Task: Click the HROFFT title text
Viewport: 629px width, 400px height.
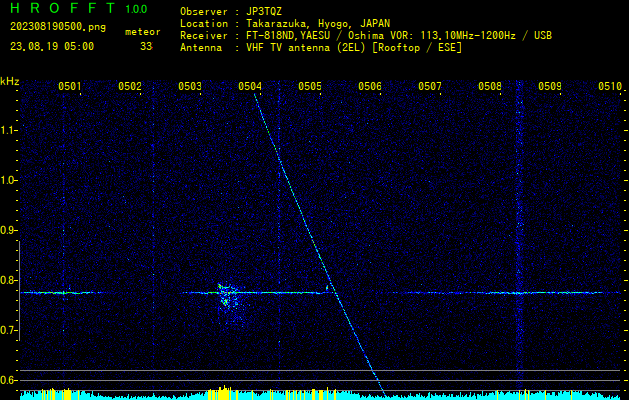Action: tap(63, 9)
